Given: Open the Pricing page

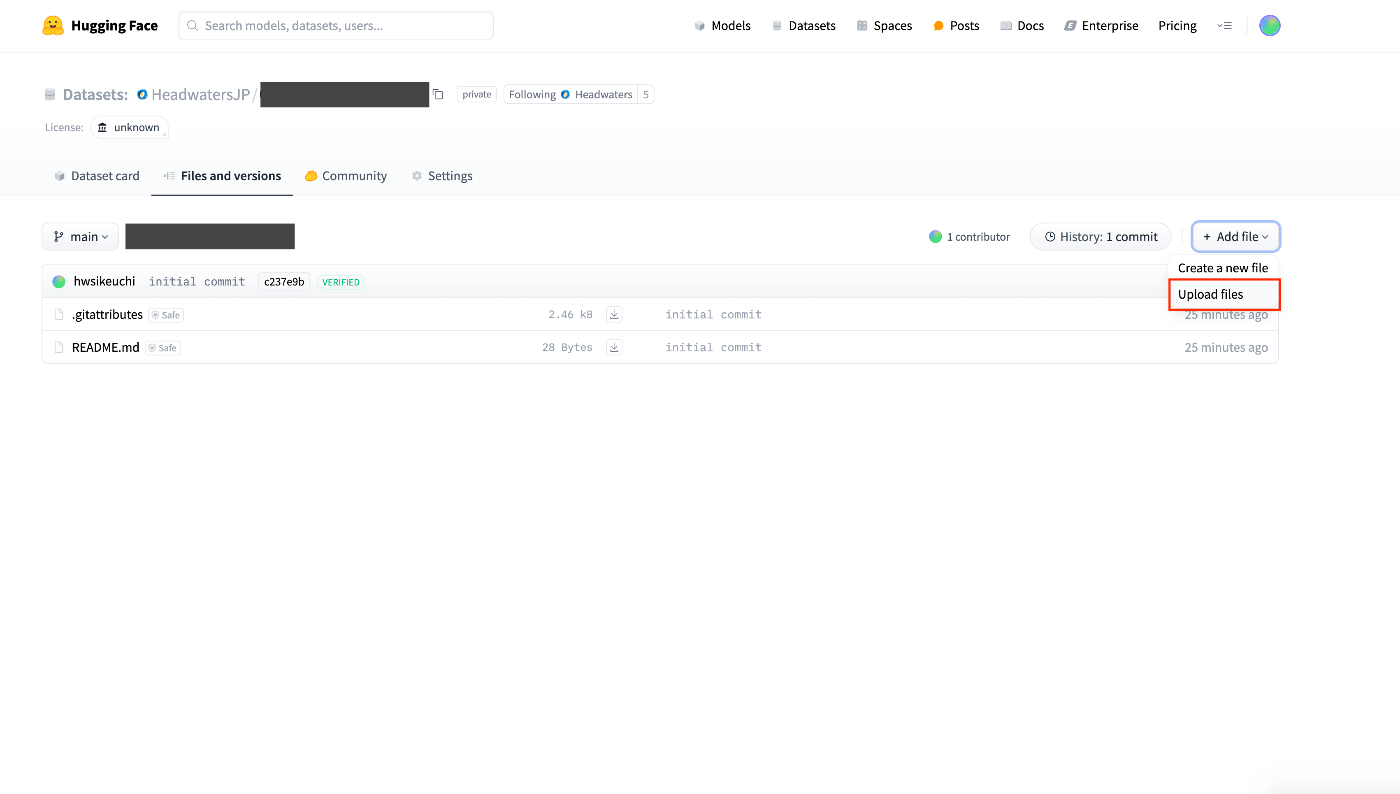Looking at the screenshot, I should pos(1177,26).
